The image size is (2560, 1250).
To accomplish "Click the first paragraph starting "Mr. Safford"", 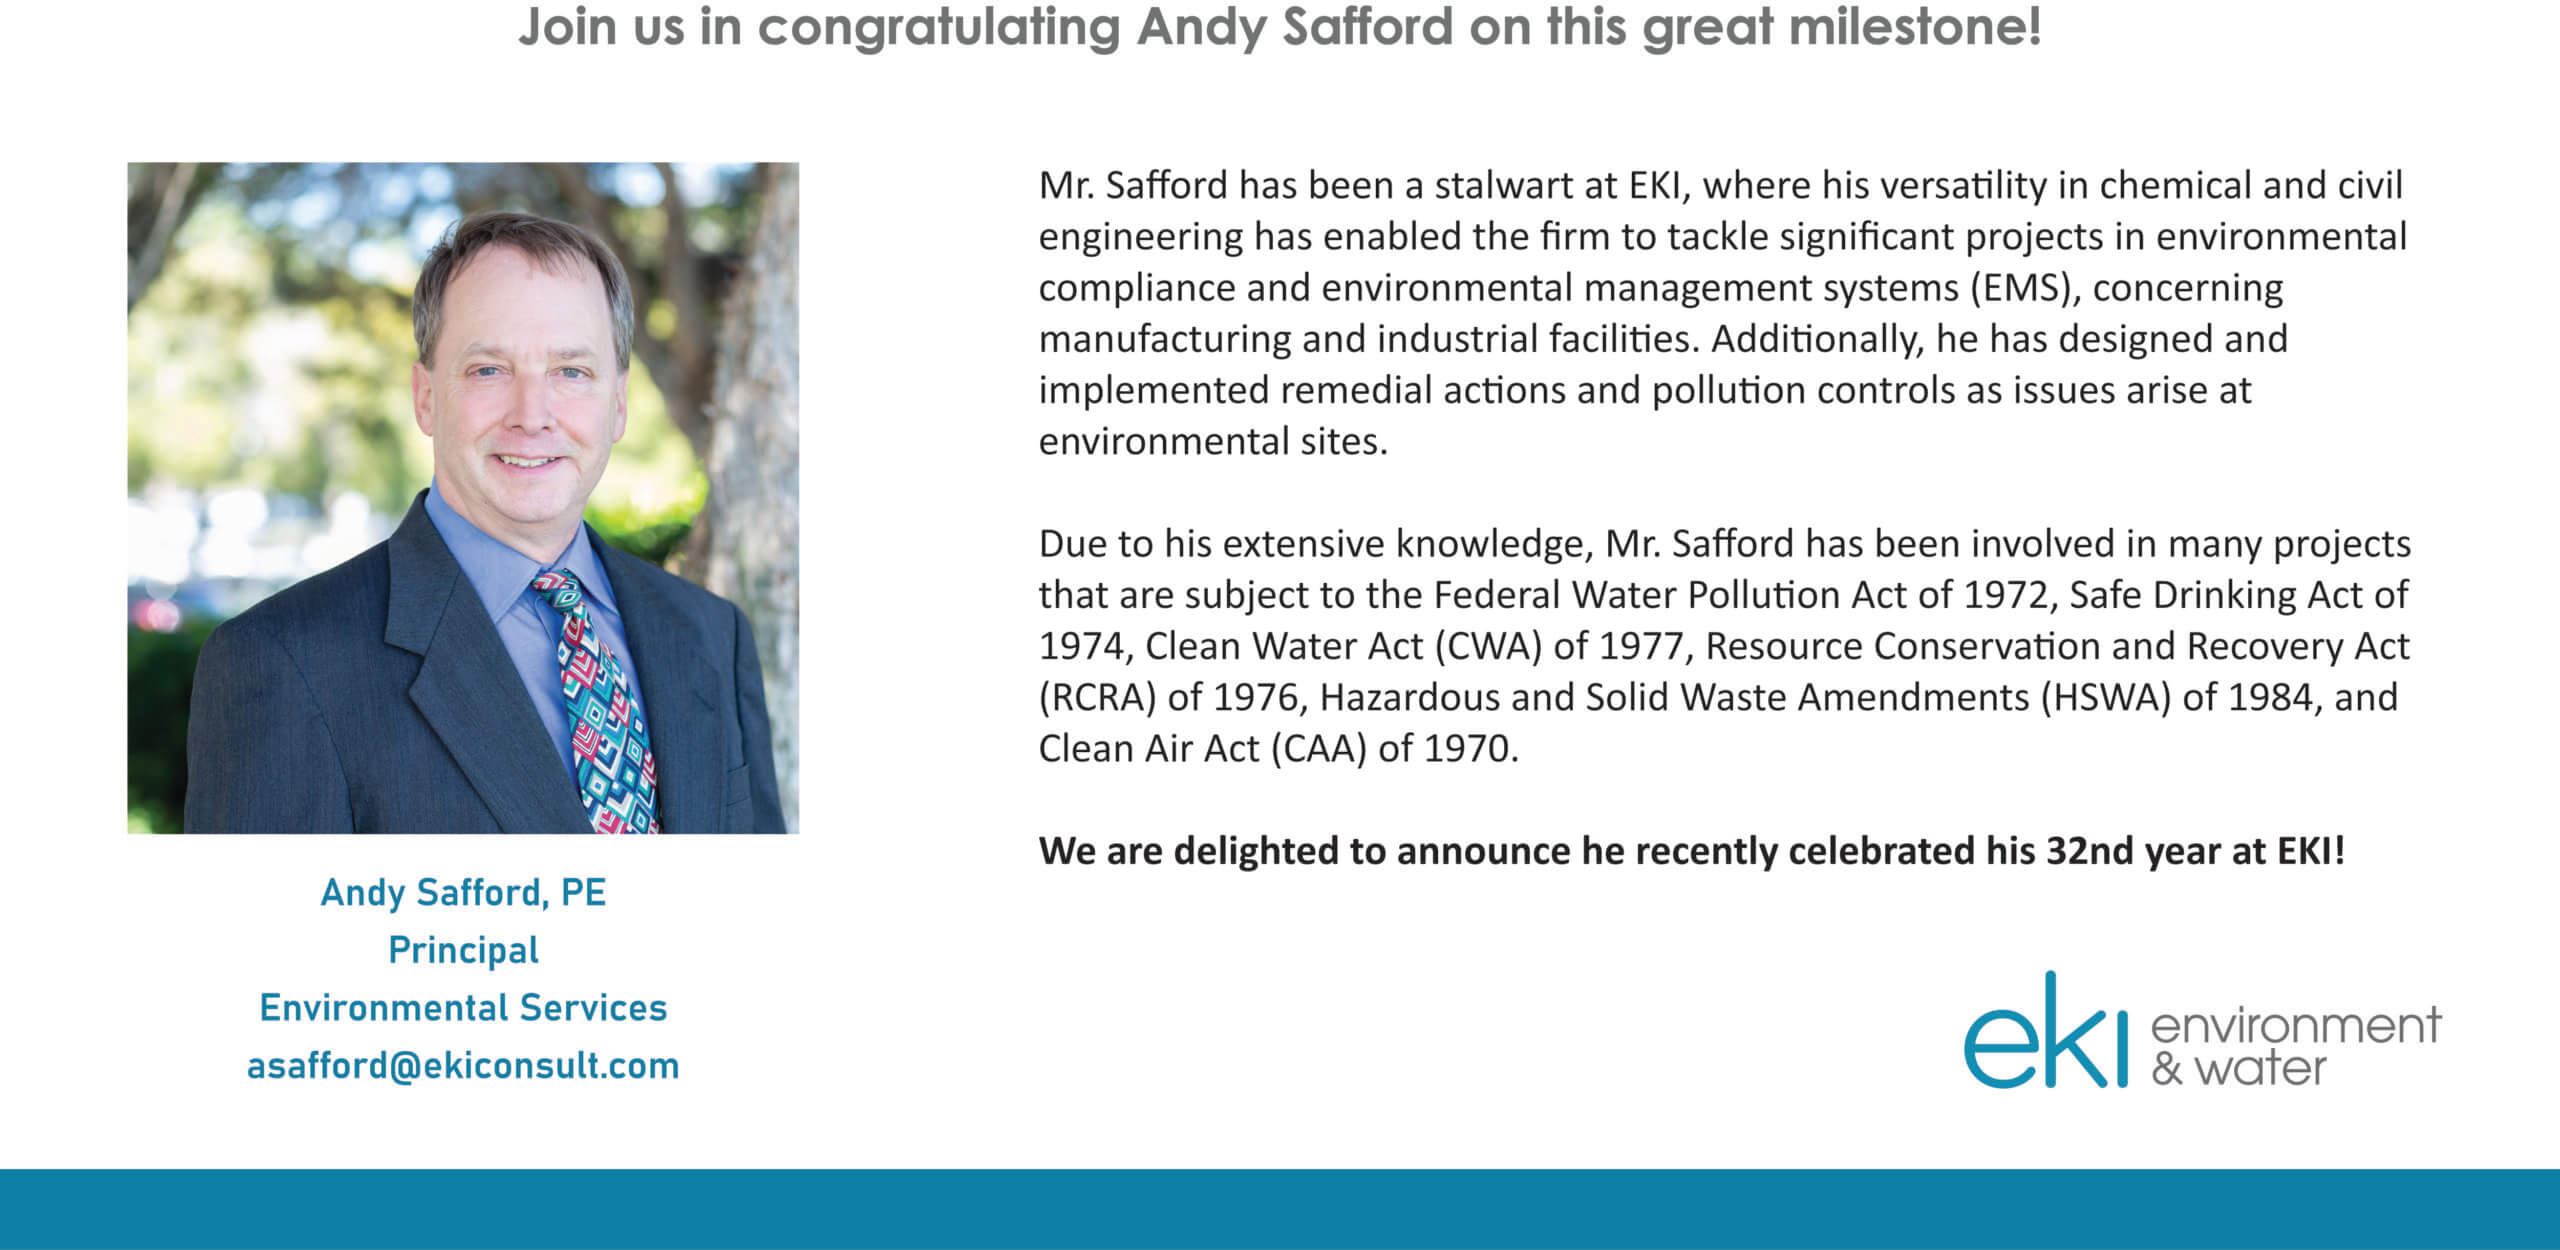I will pos(1722,313).
